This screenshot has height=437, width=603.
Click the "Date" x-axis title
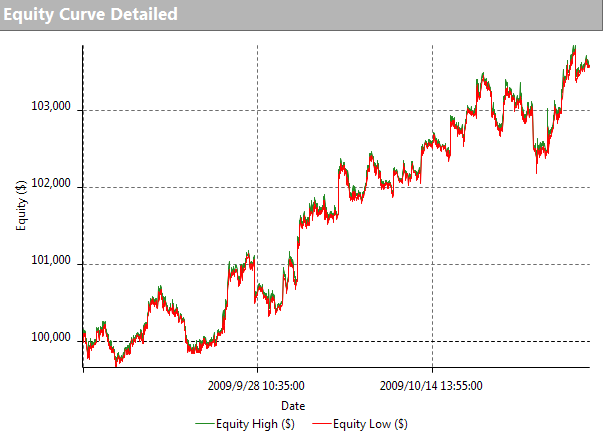pos(293,406)
